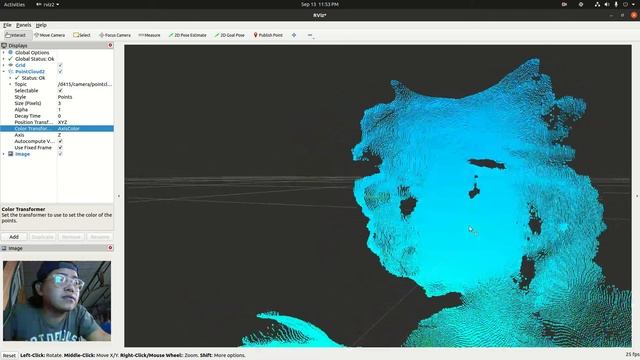Open the power menu icon in top bar
This screenshot has height=360, width=640.
pyautogui.click(x=625, y=4)
